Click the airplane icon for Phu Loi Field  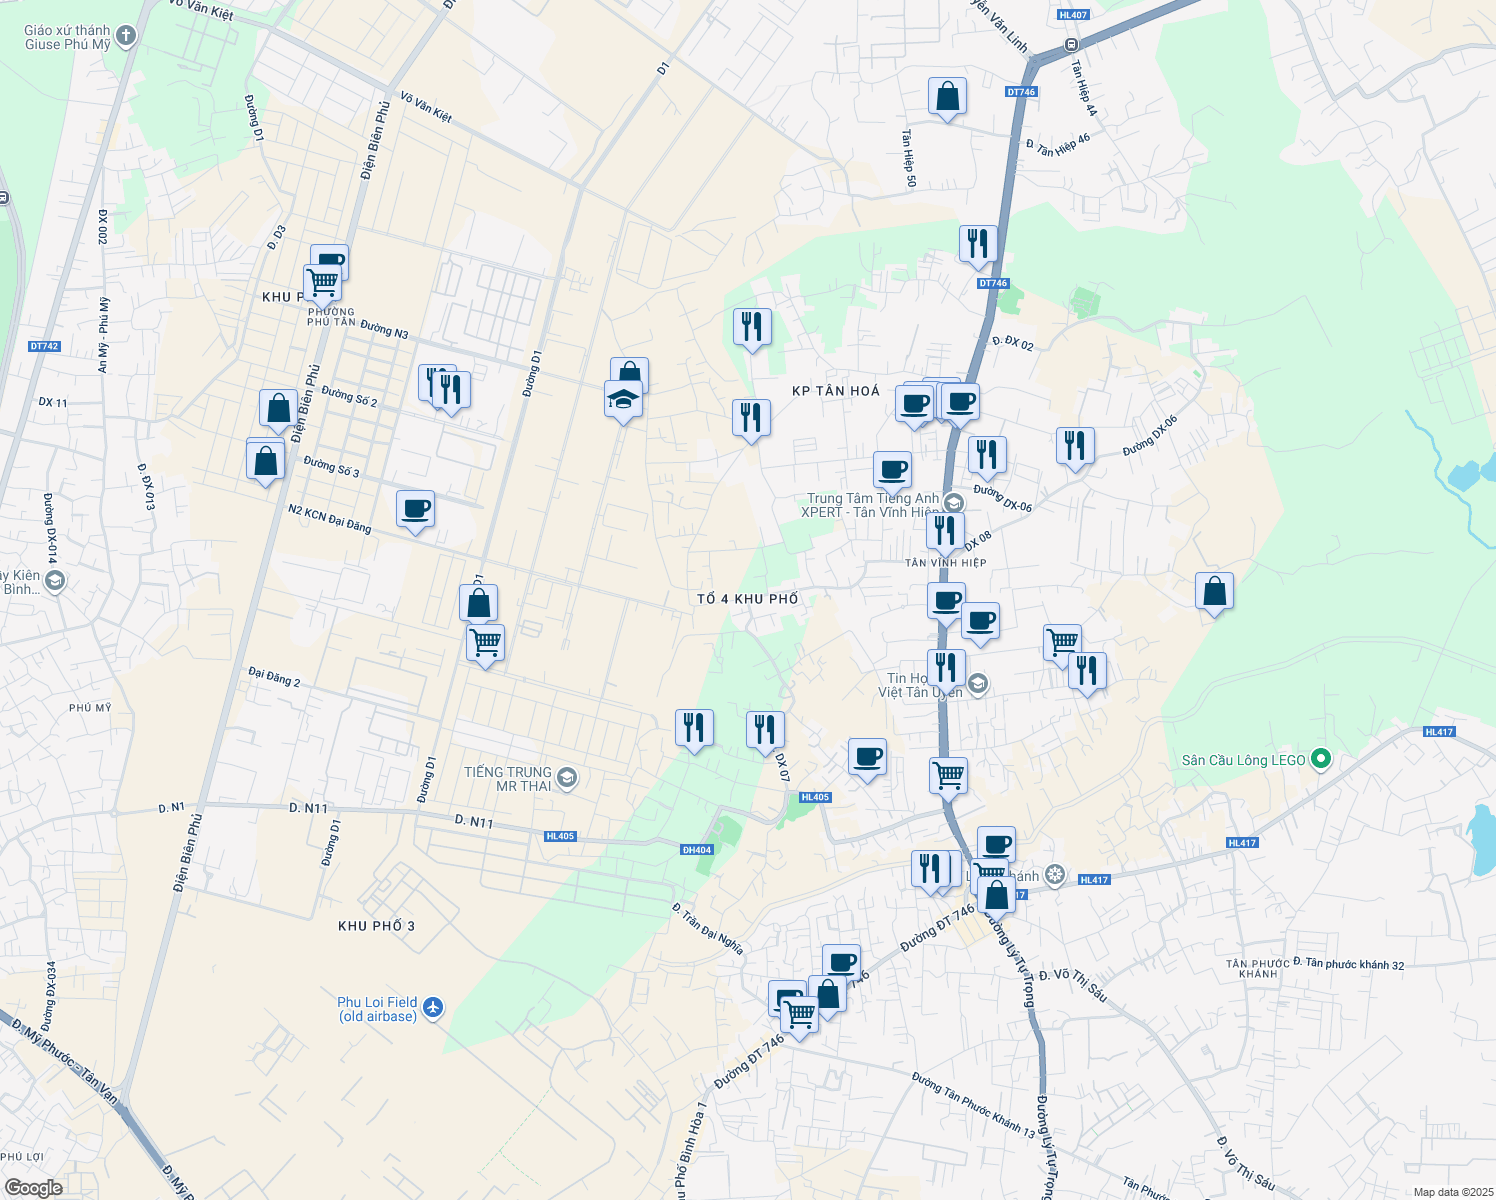click(433, 1007)
